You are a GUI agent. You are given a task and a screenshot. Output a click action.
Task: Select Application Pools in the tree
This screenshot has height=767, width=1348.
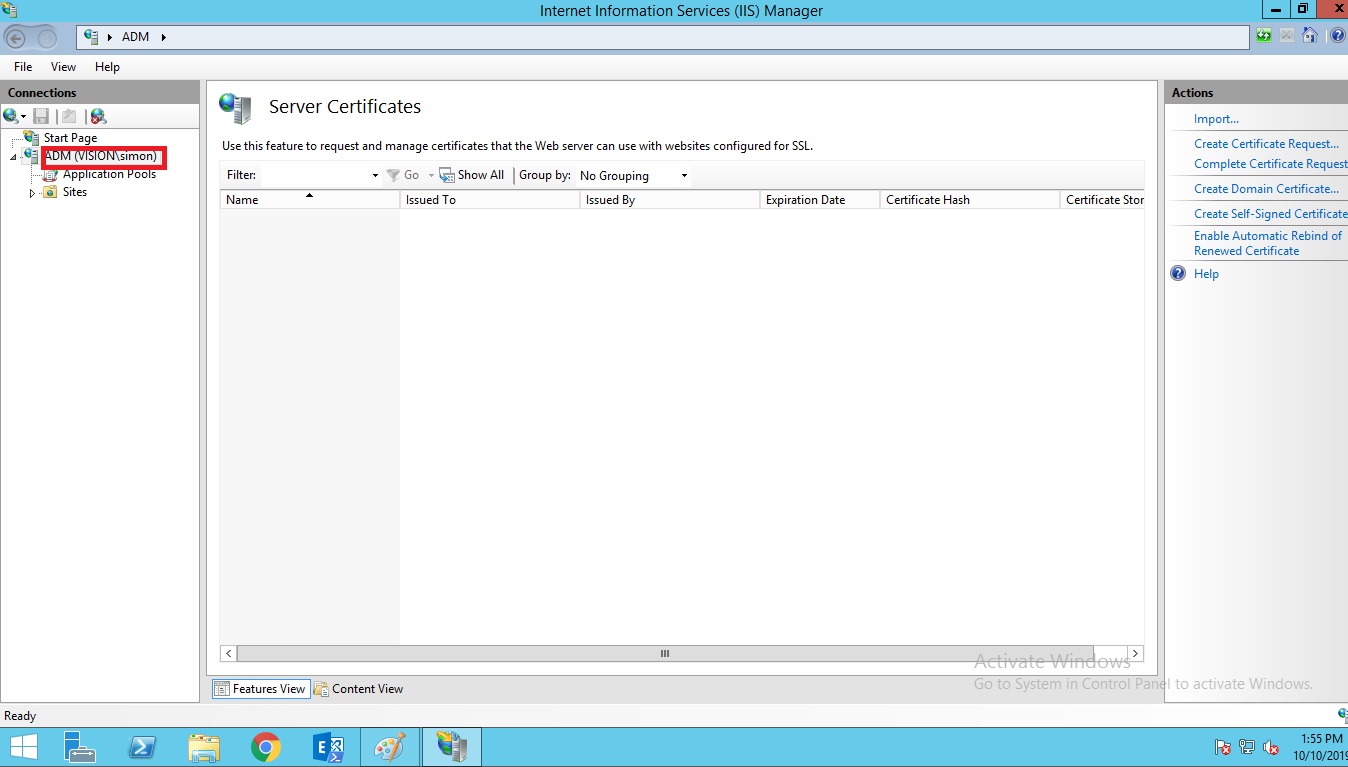110,174
